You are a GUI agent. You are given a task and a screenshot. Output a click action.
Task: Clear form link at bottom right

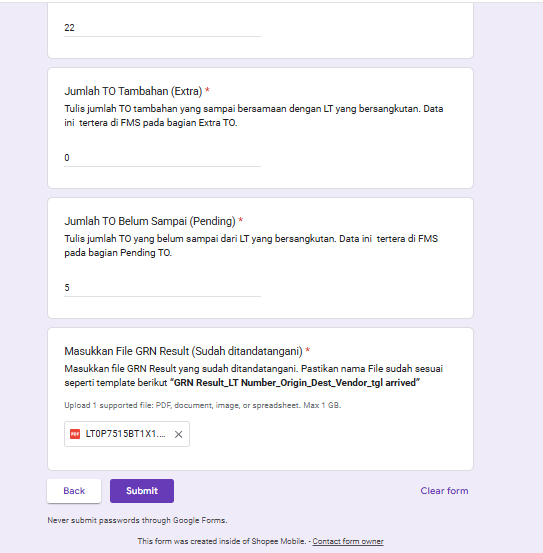[x=444, y=491]
